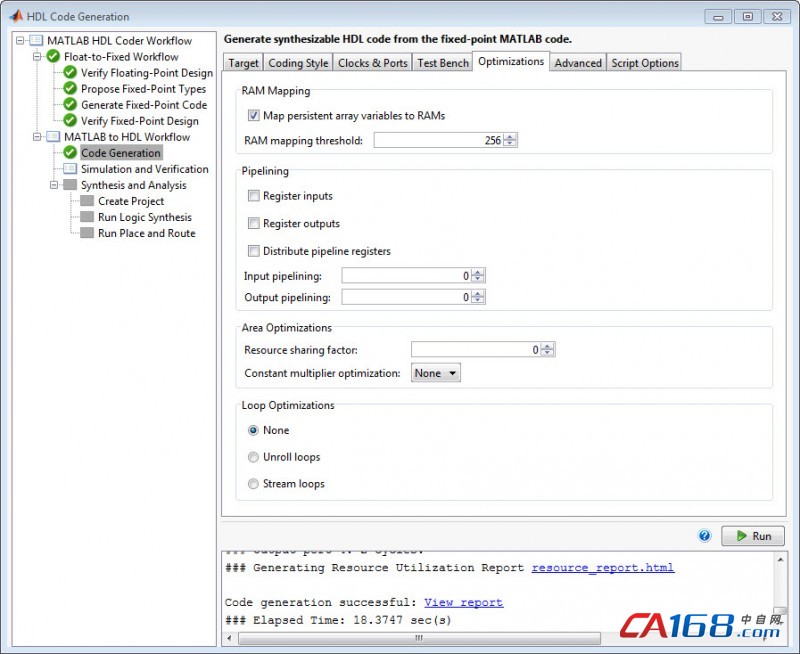
Task: Click green check icon for Generate Fixed-Point Code
Action: pyautogui.click(x=70, y=105)
